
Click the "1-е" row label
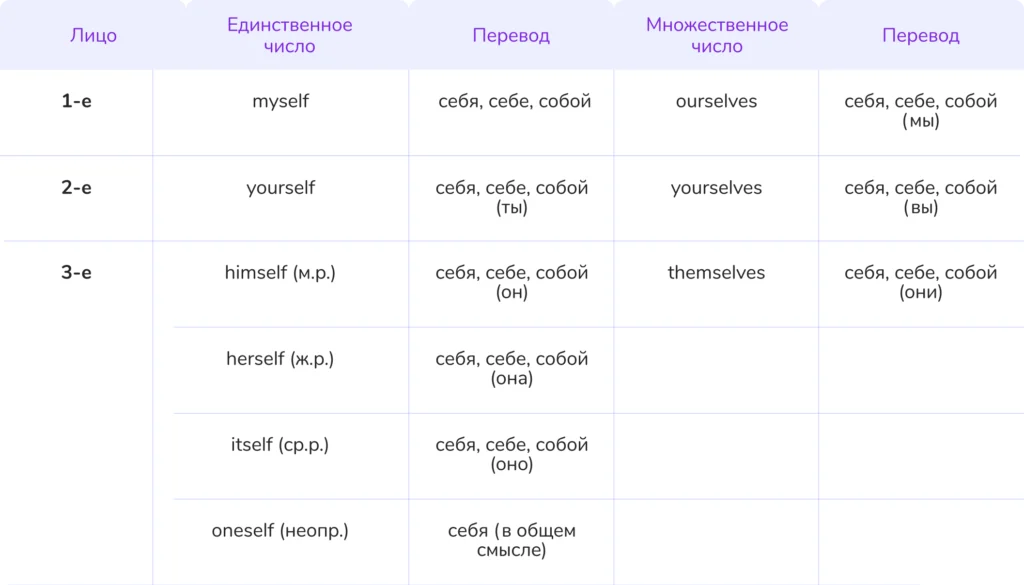click(x=76, y=101)
